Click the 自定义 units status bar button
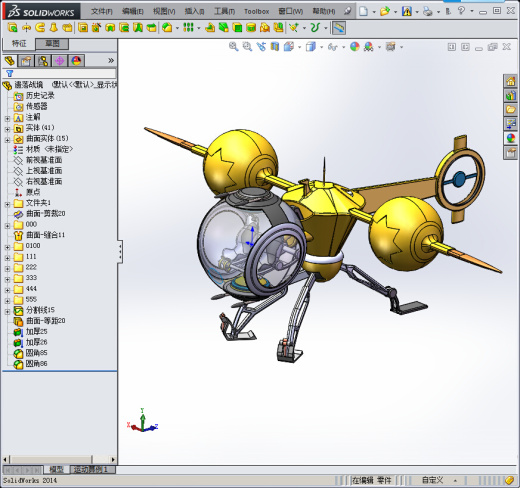Image resolution: width=520 pixels, height=488 pixels. [x=433, y=480]
